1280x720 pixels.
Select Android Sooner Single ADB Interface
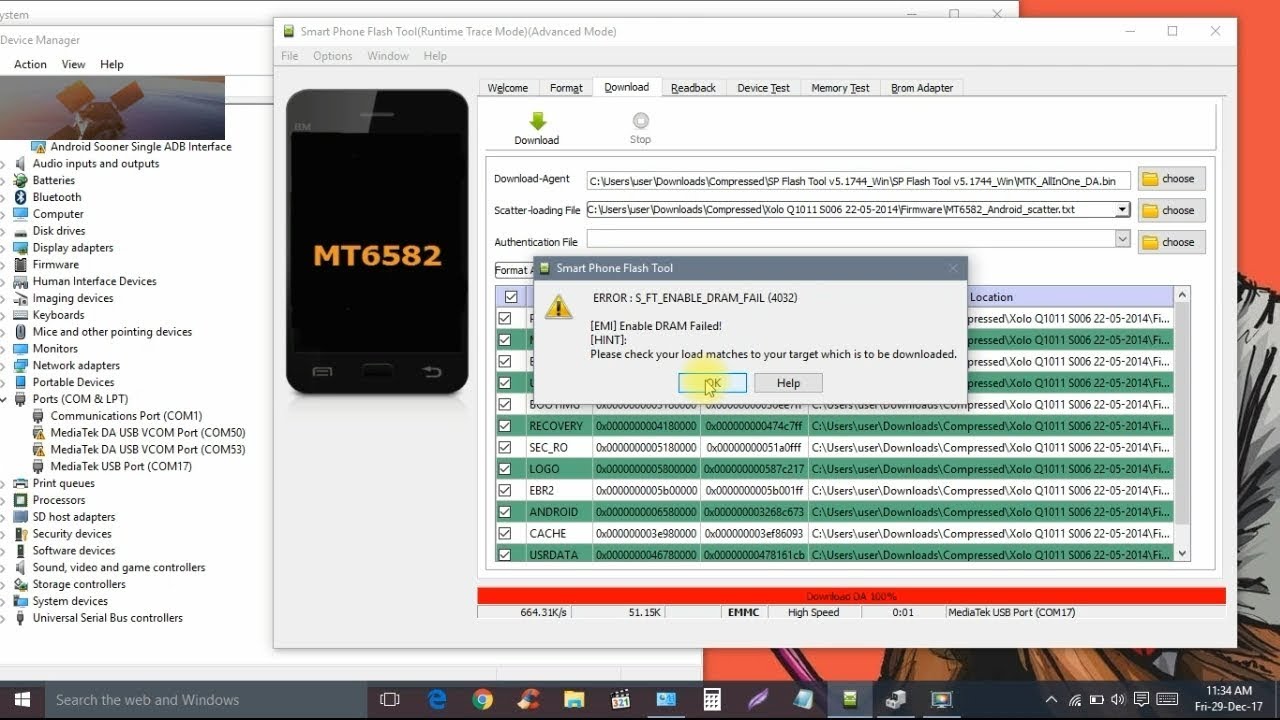[141, 146]
